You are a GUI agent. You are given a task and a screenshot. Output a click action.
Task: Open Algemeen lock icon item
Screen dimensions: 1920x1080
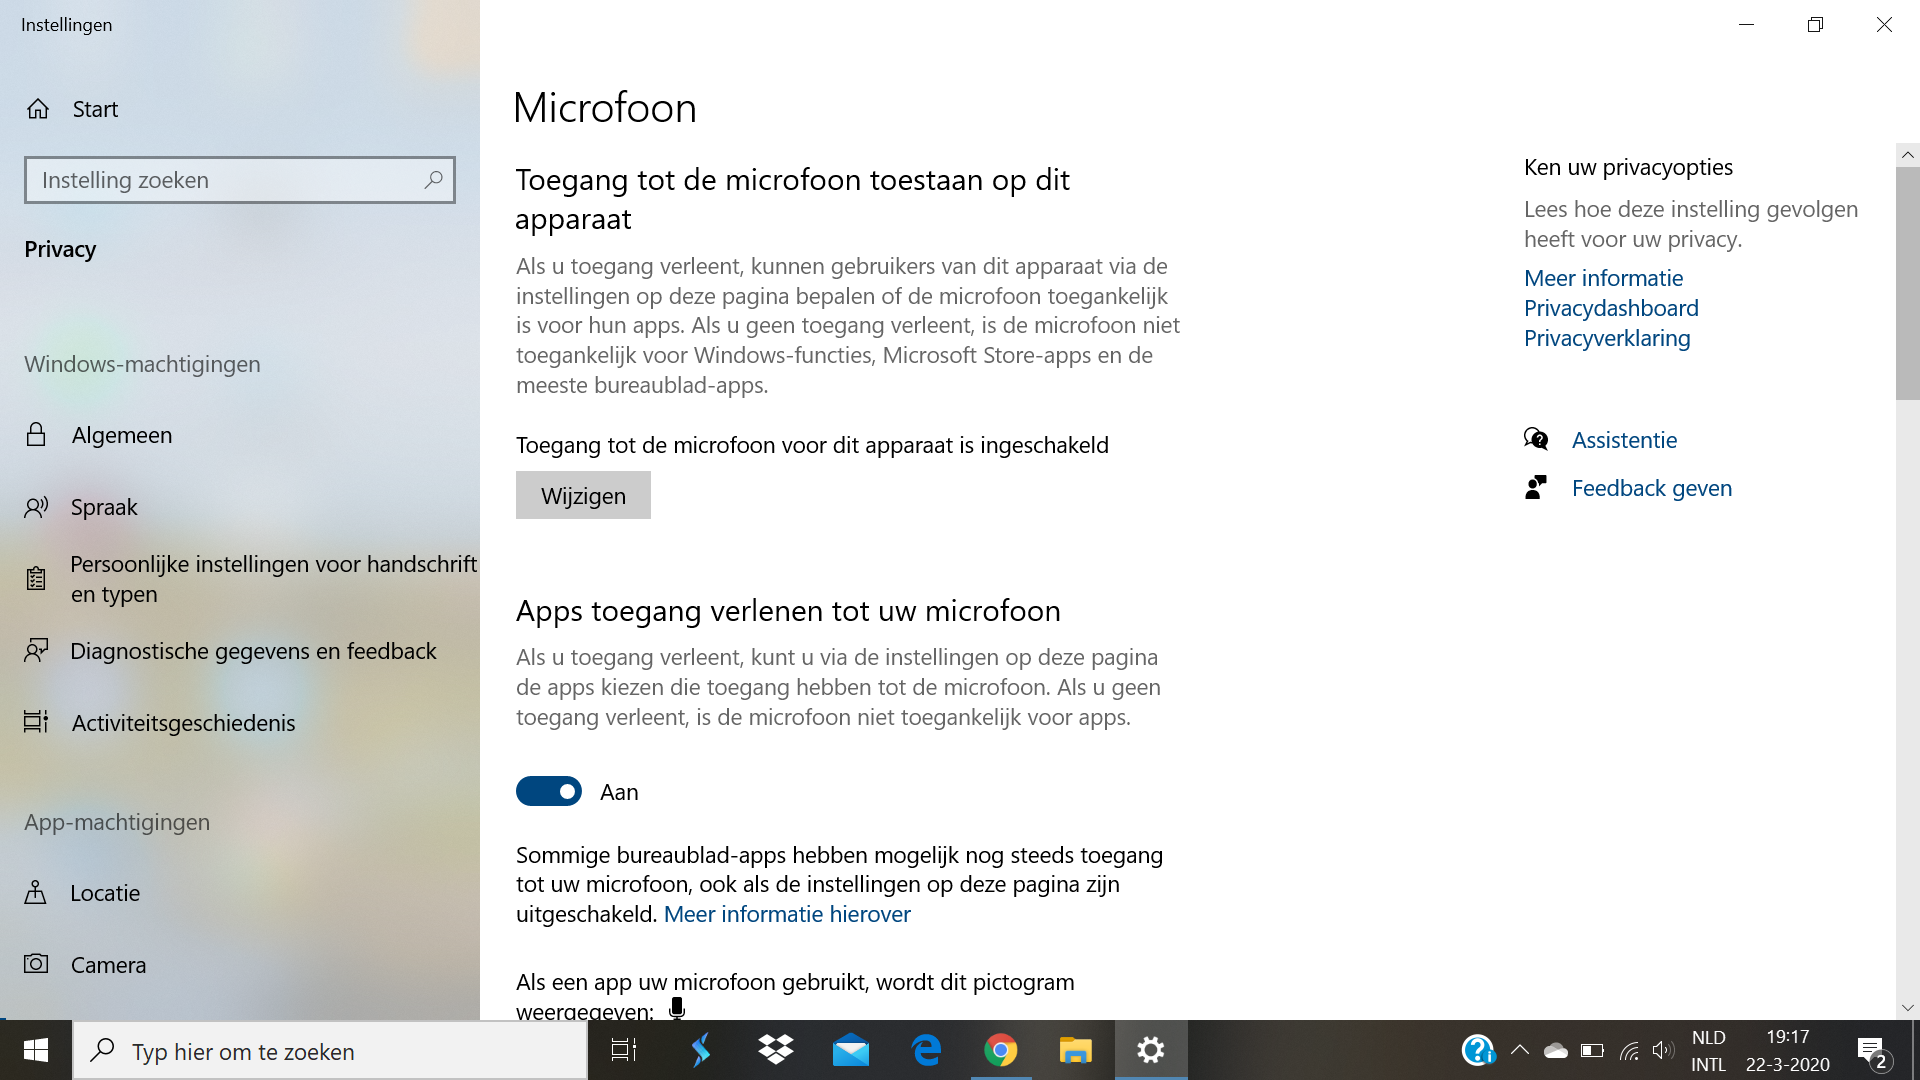[36, 434]
